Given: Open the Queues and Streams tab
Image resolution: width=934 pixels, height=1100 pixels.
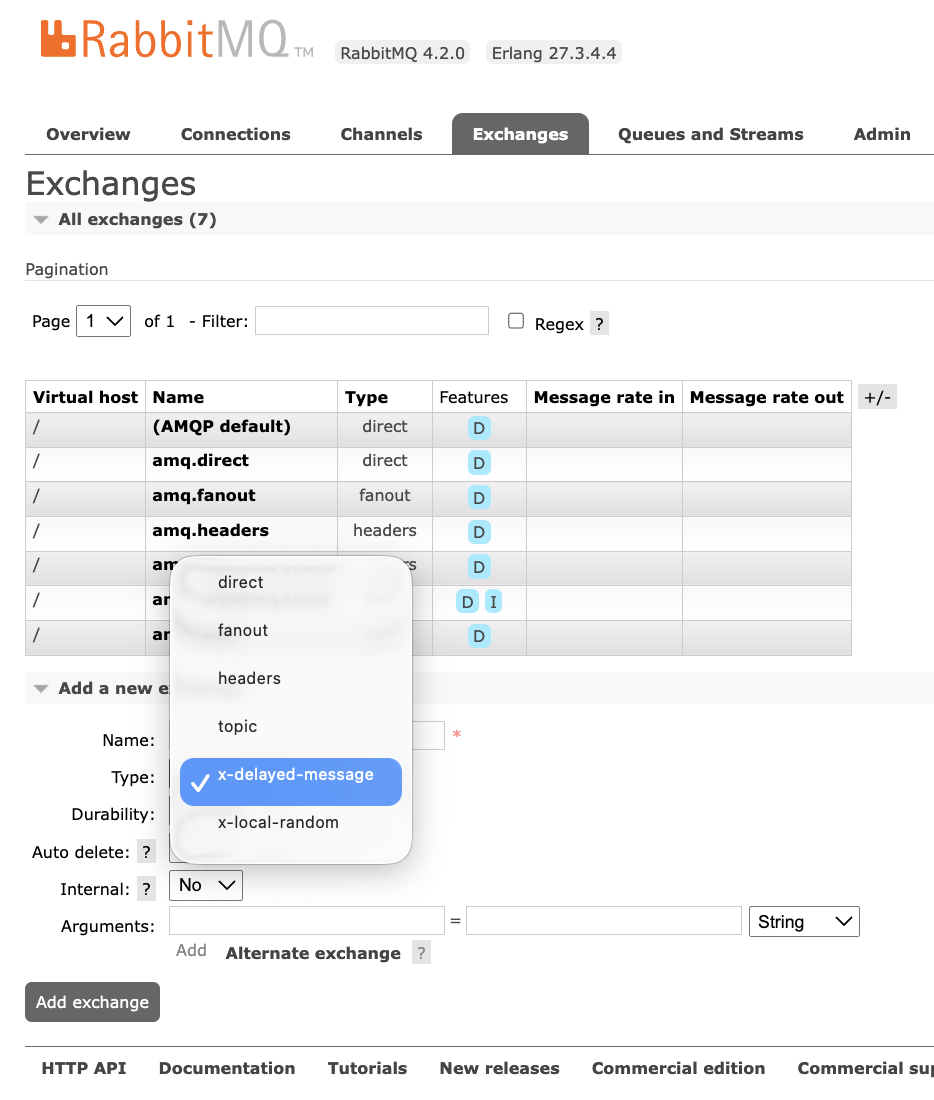Looking at the screenshot, I should tap(710, 133).
